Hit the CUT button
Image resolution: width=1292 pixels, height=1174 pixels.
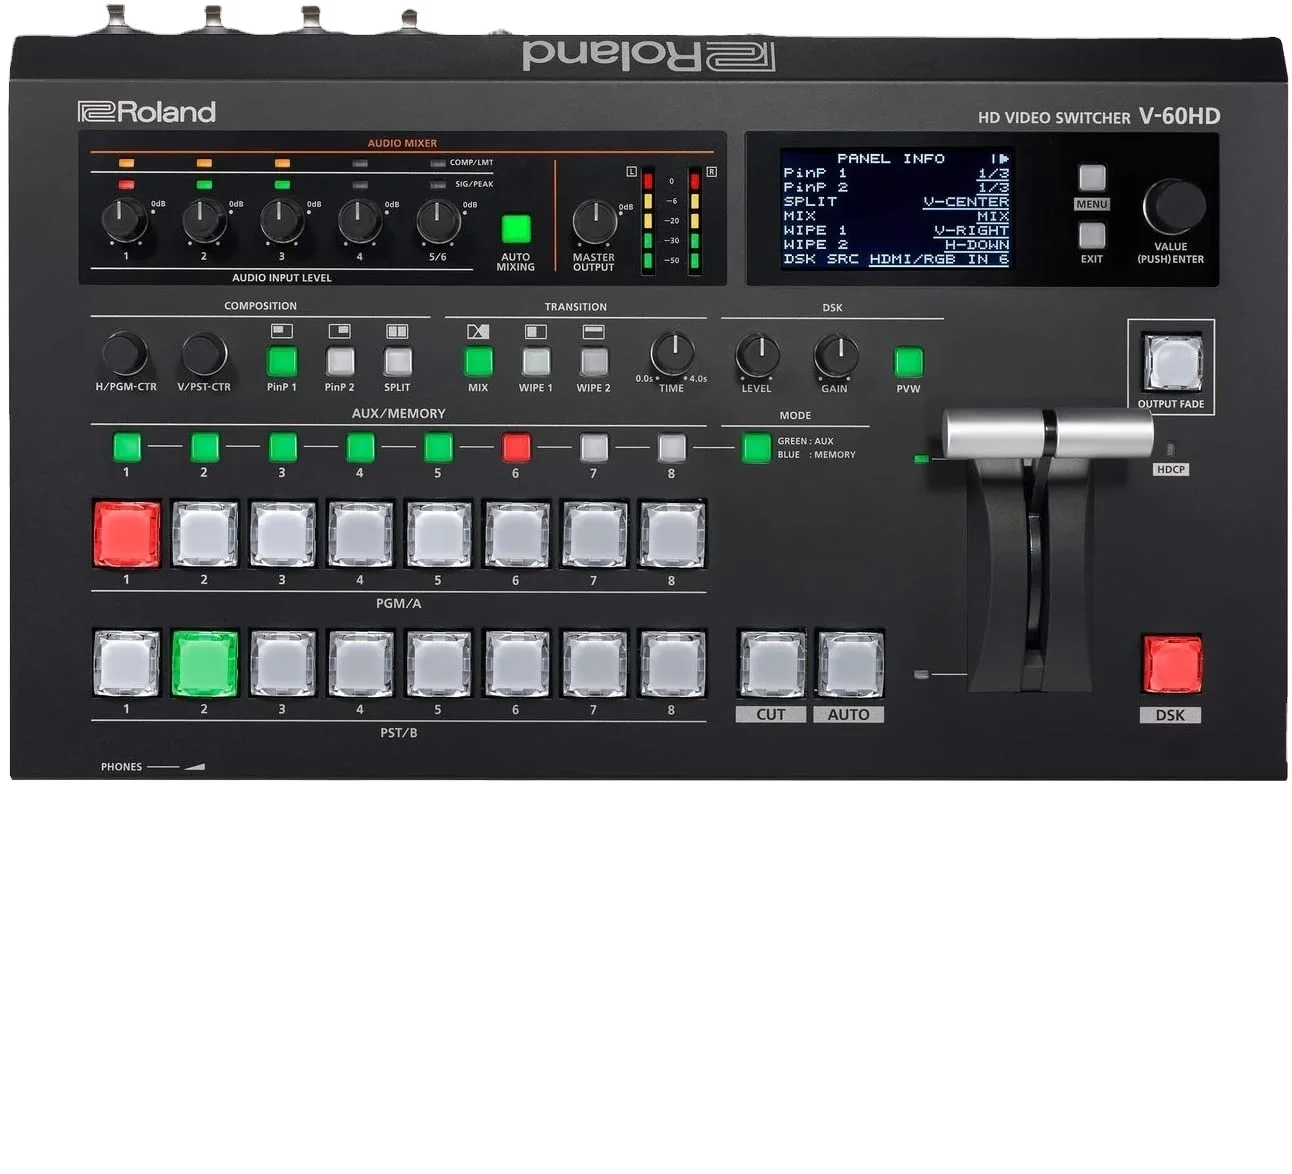(771, 664)
